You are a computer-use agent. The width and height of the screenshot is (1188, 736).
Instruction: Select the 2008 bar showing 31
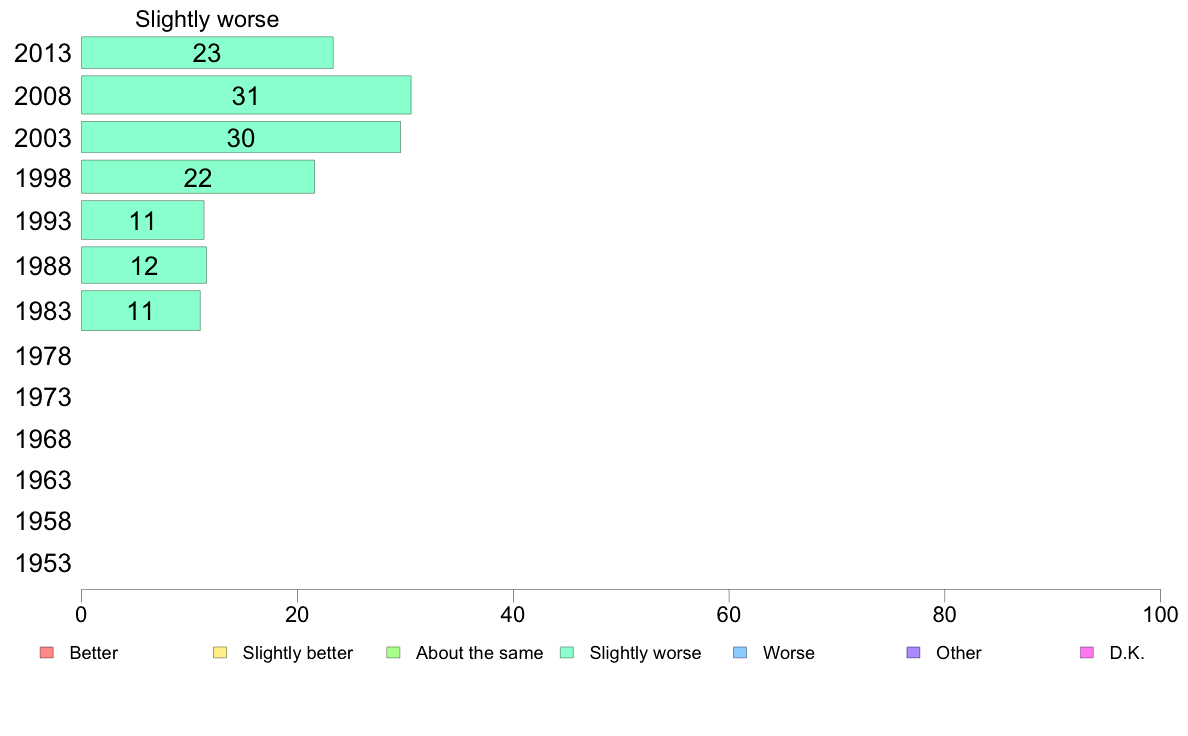coord(246,95)
